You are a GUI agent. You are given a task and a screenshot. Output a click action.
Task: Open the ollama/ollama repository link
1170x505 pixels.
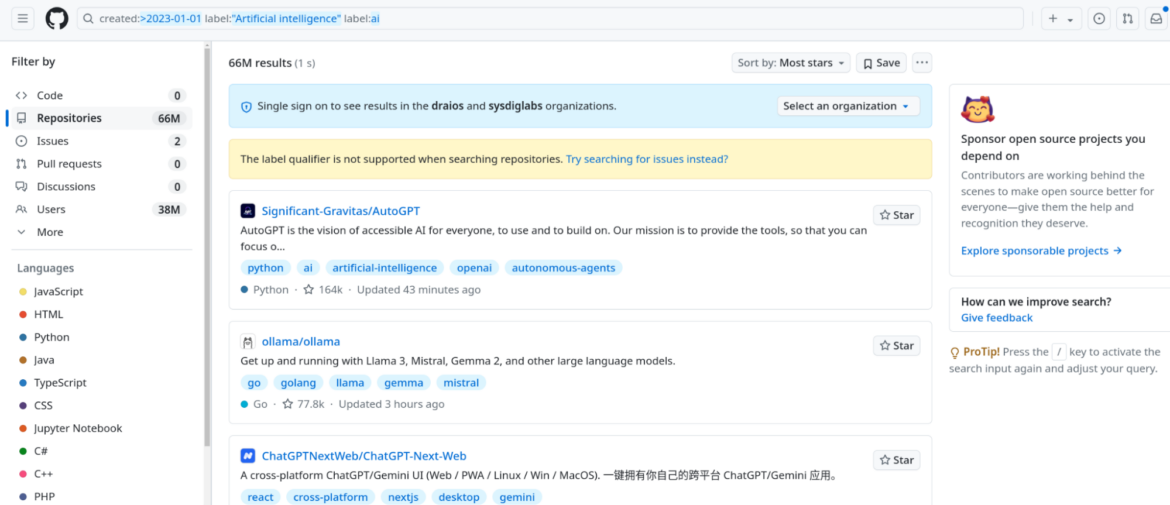(x=301, y=342)
